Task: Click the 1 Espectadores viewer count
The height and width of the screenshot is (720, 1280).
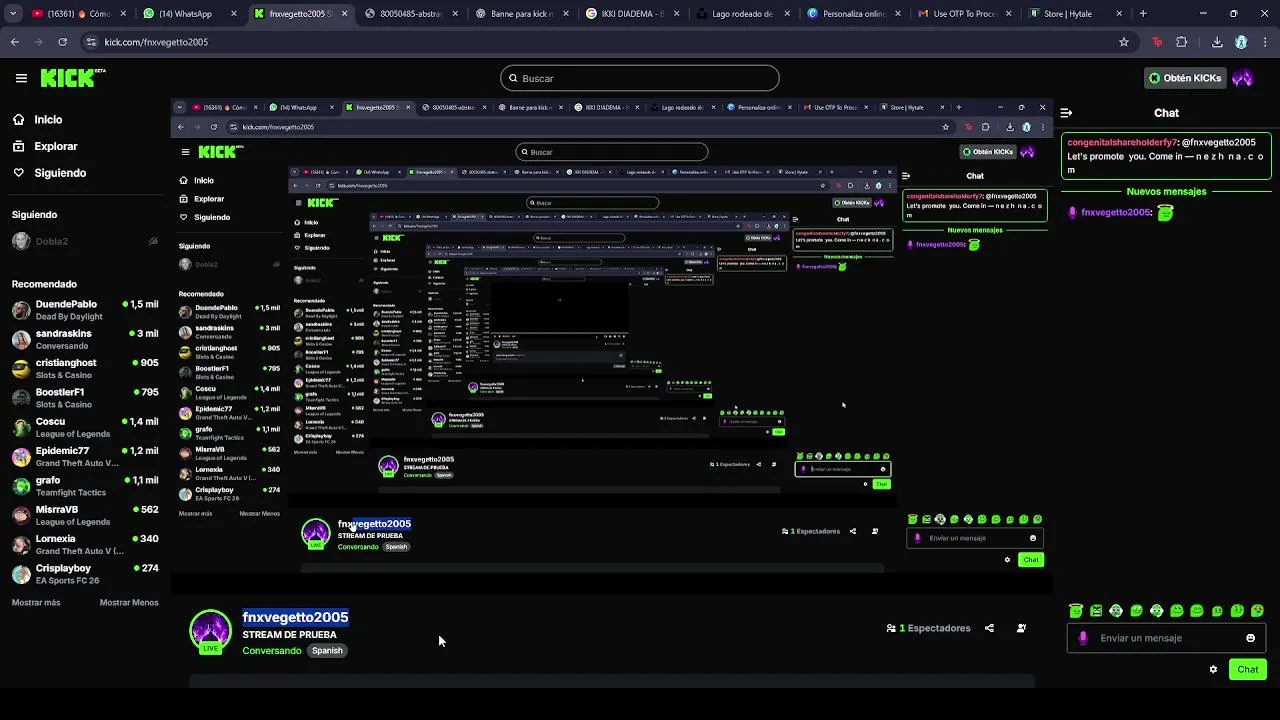Action: coord(928,628)
